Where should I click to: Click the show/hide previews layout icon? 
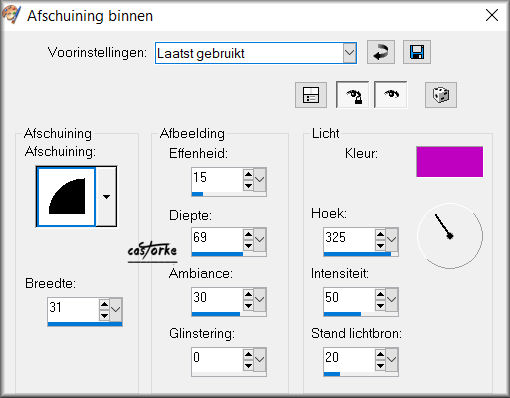(311, 95)
